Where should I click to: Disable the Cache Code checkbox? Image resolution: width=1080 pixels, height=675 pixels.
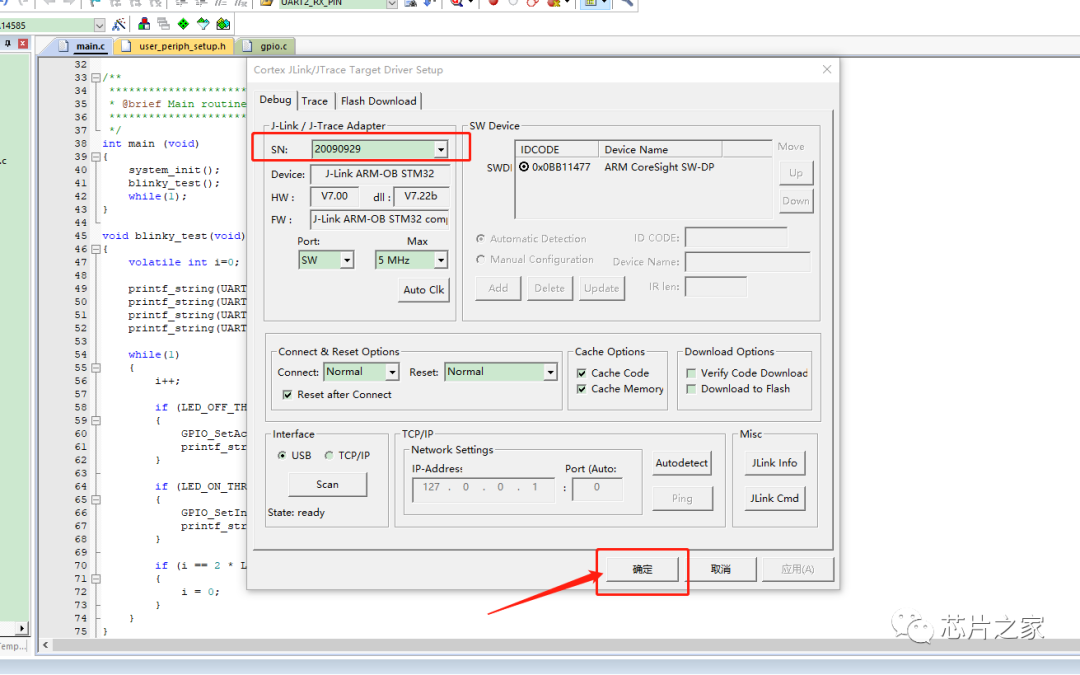pyautogui.click(x=582, y=373)
